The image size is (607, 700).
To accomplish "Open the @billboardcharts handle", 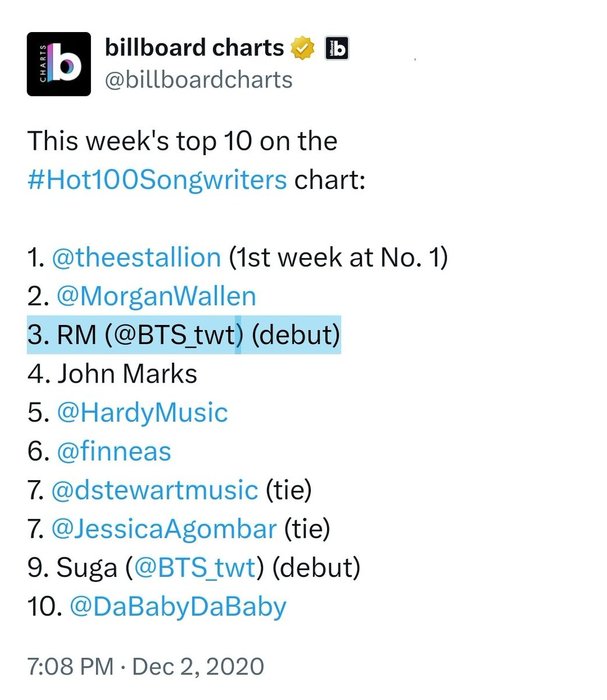I will click(199, 80).
